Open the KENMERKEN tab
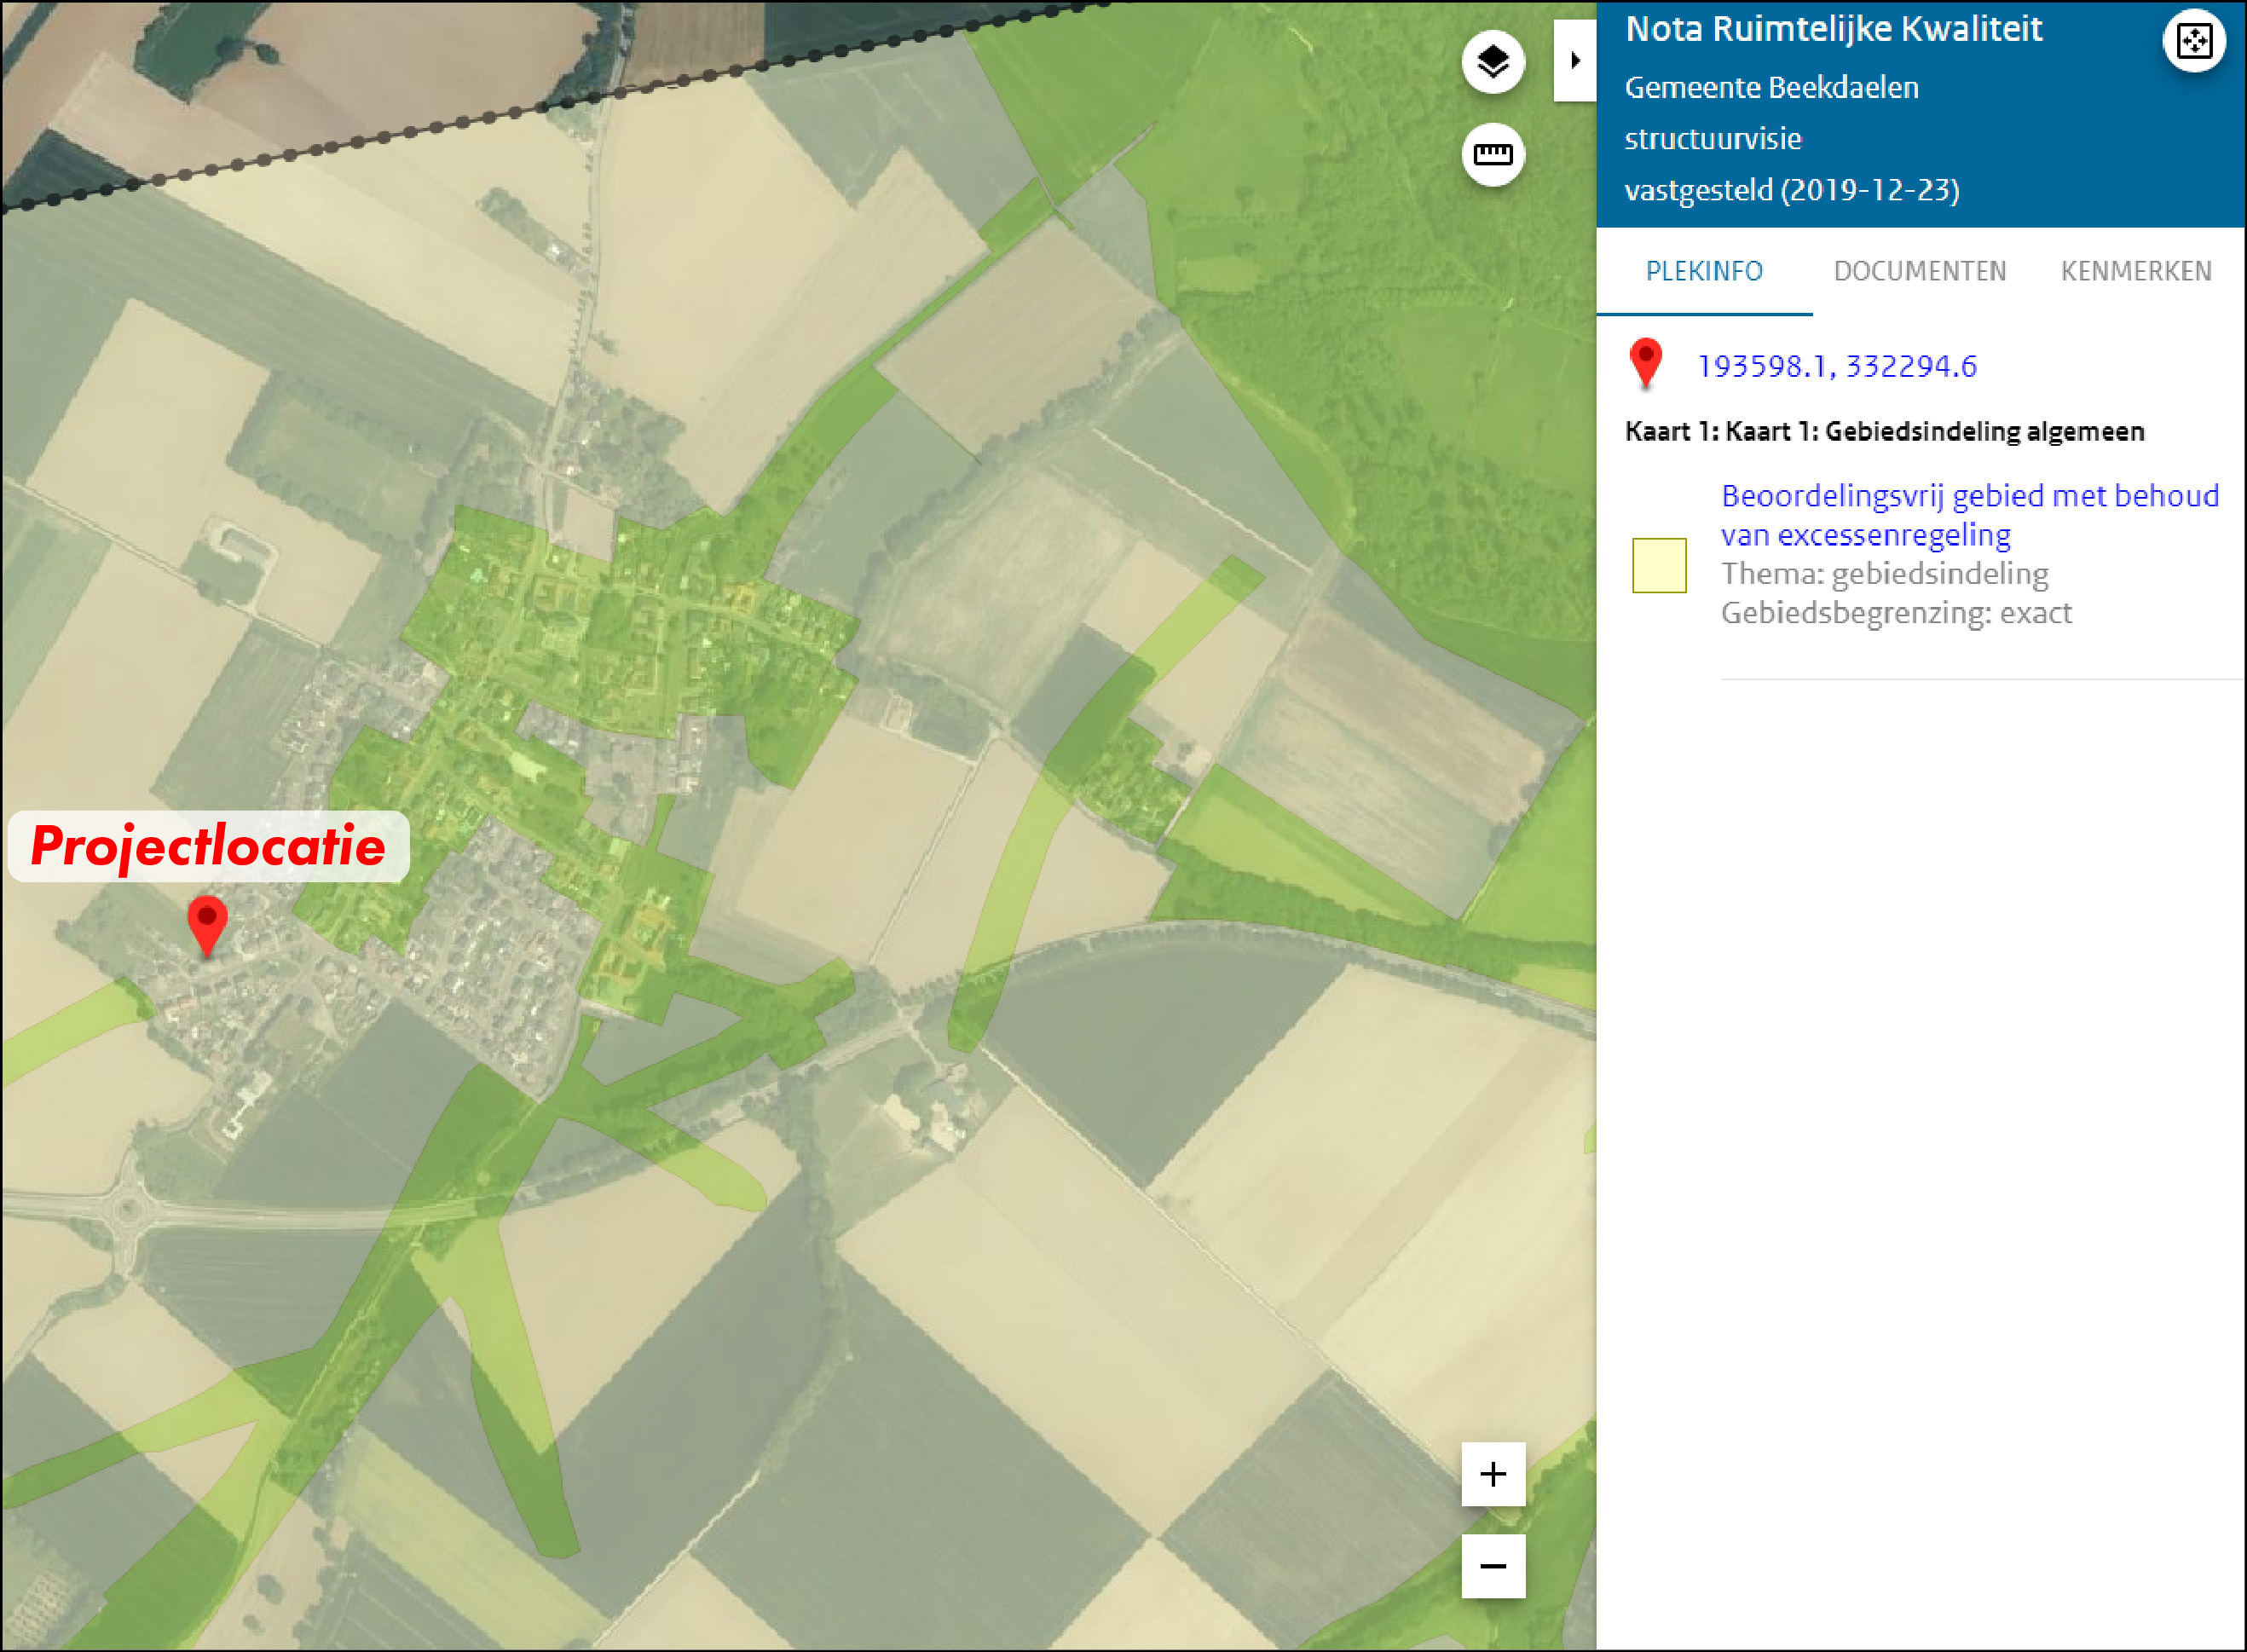2247x1652 pixels. click(2135, 271)
